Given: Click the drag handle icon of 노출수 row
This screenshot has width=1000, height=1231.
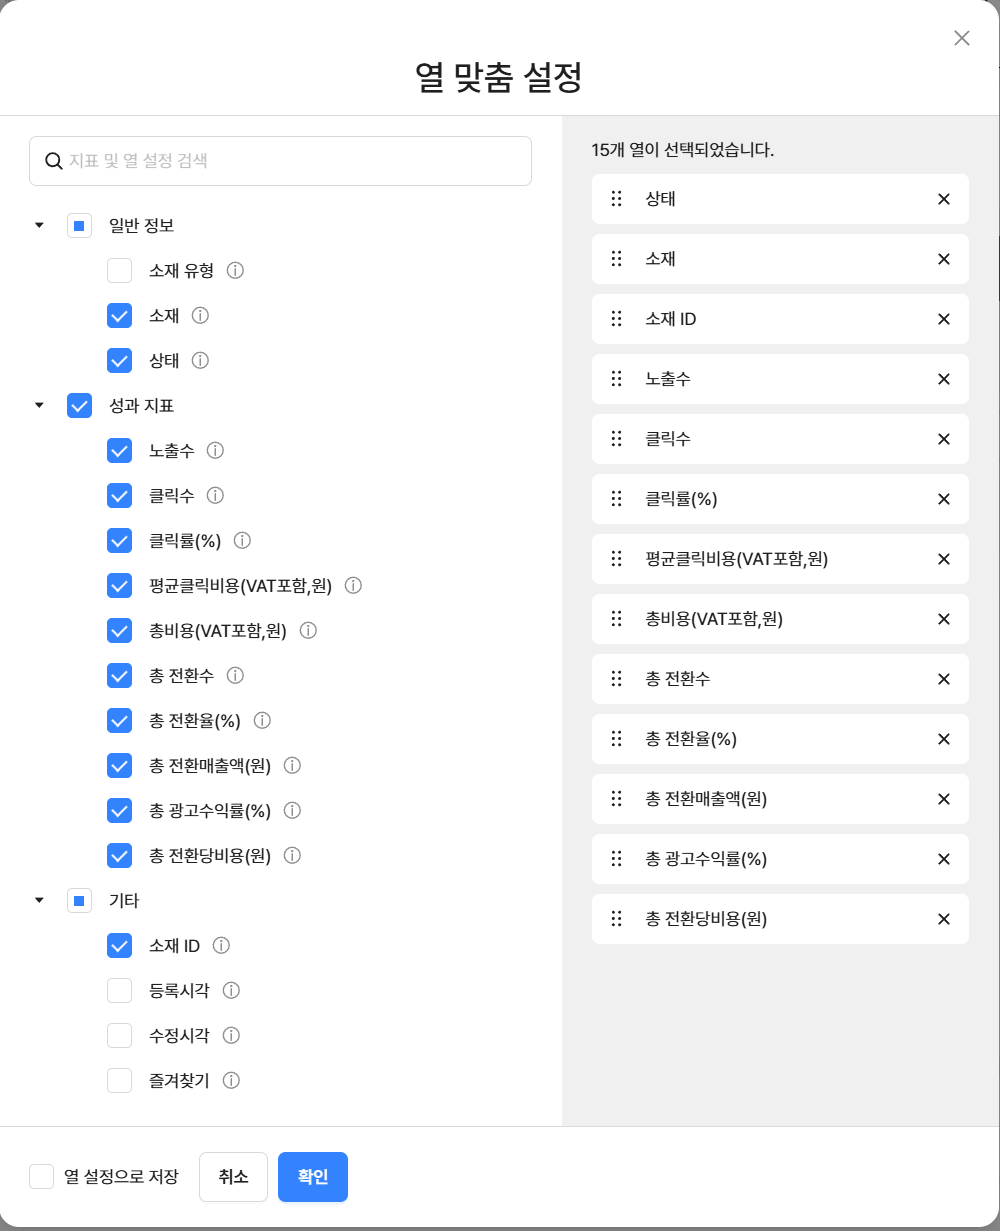Looking at the screenshot, I should coord(617,379).
